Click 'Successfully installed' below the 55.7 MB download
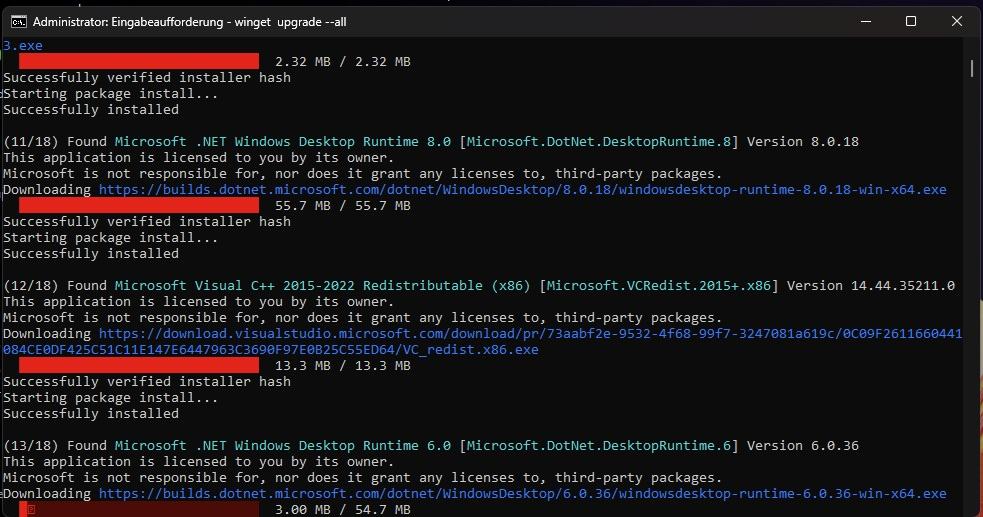The image size is (983, 517). click(91, 254)
